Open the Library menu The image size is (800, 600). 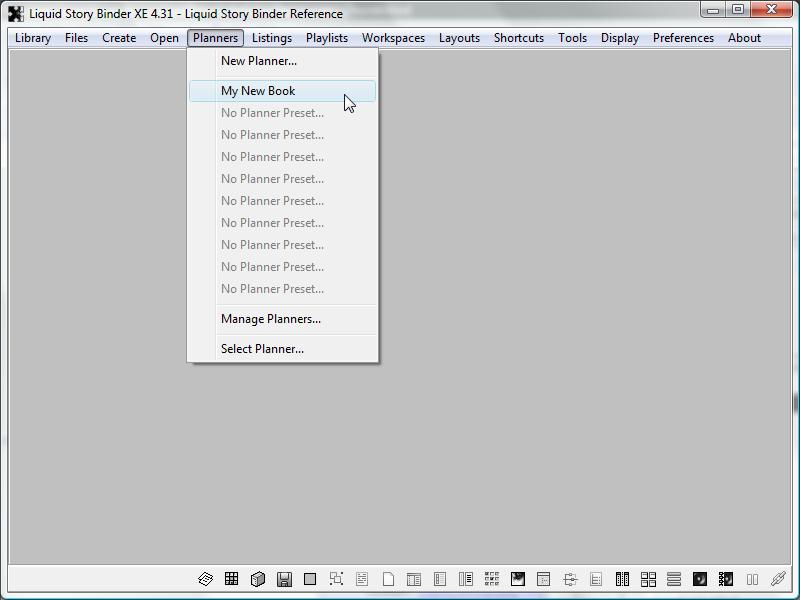point(33,38)
